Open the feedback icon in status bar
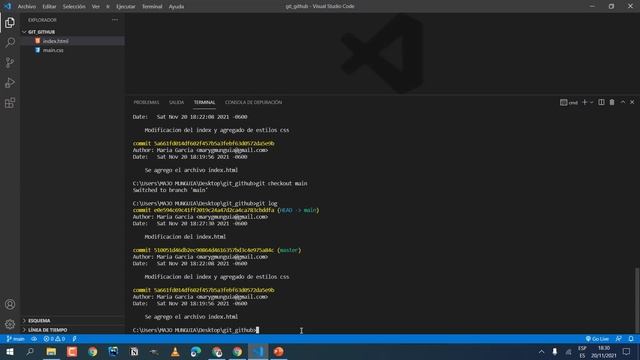Viewport: 640px width, 360px height. [619, 339]
